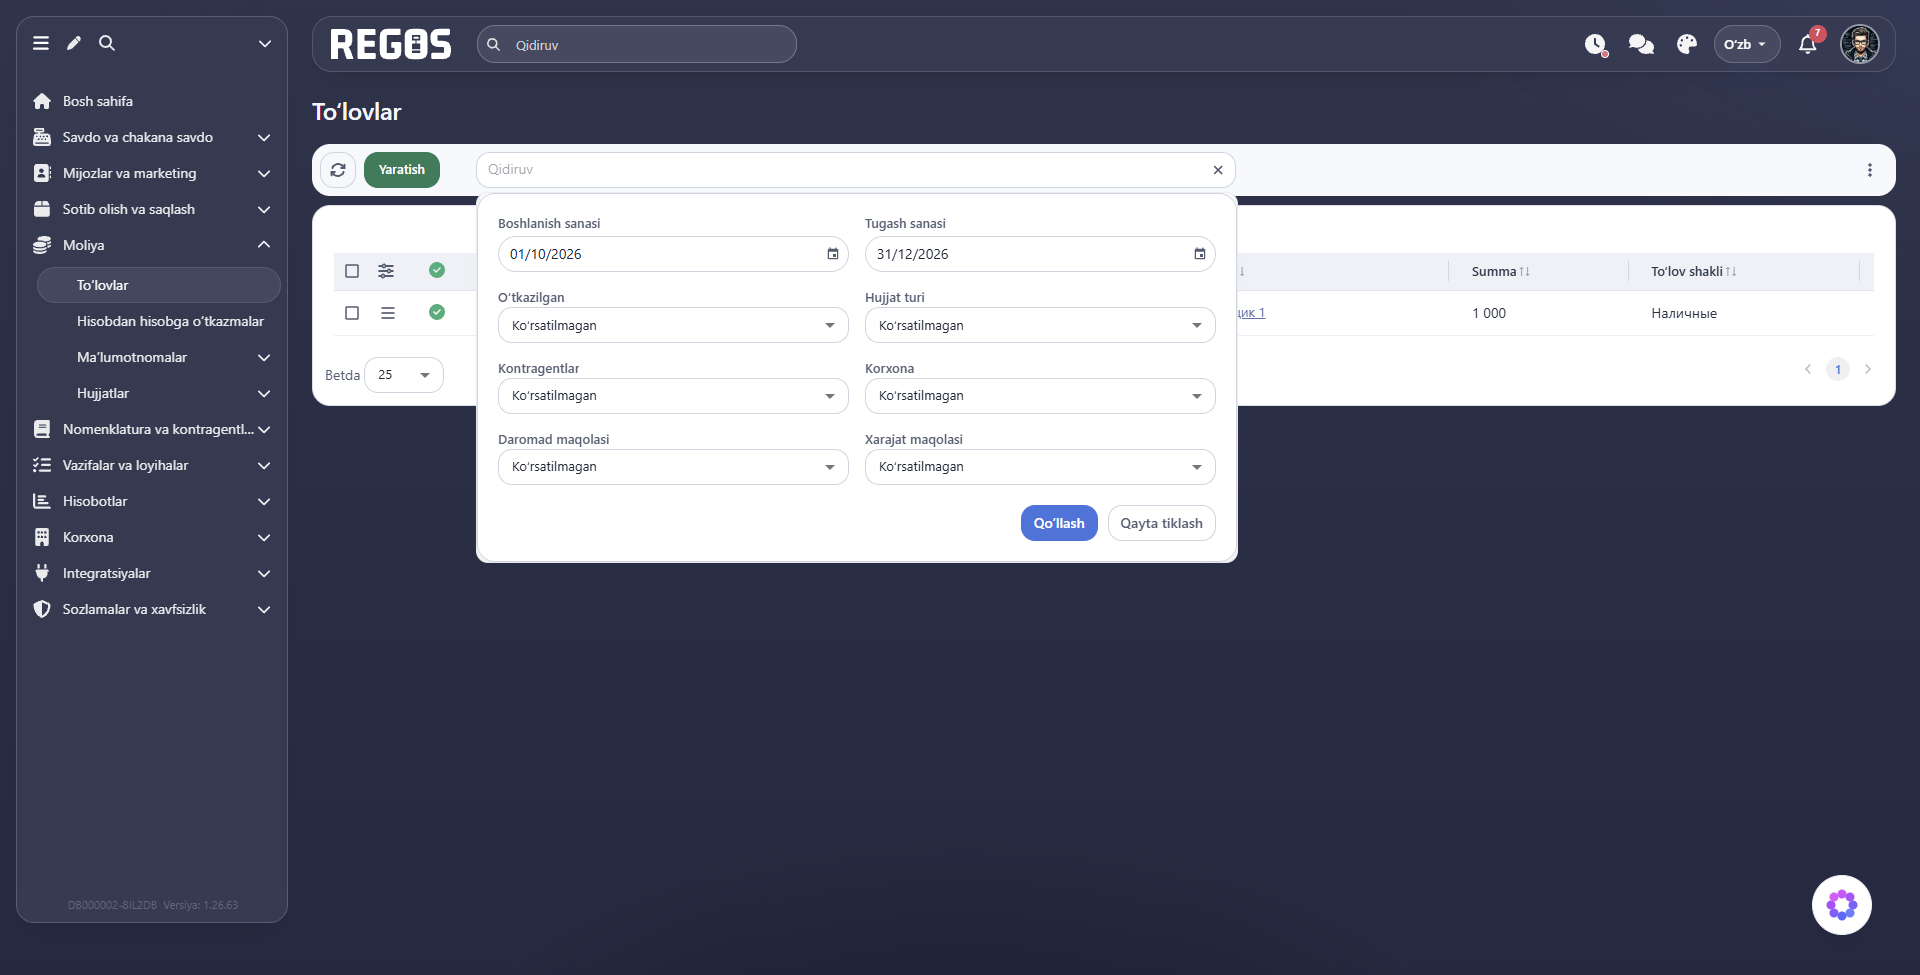The width and height of the screenshot is (1920, 975).
Task: Open the floating flower assistant button
Action: (1842, 905)
